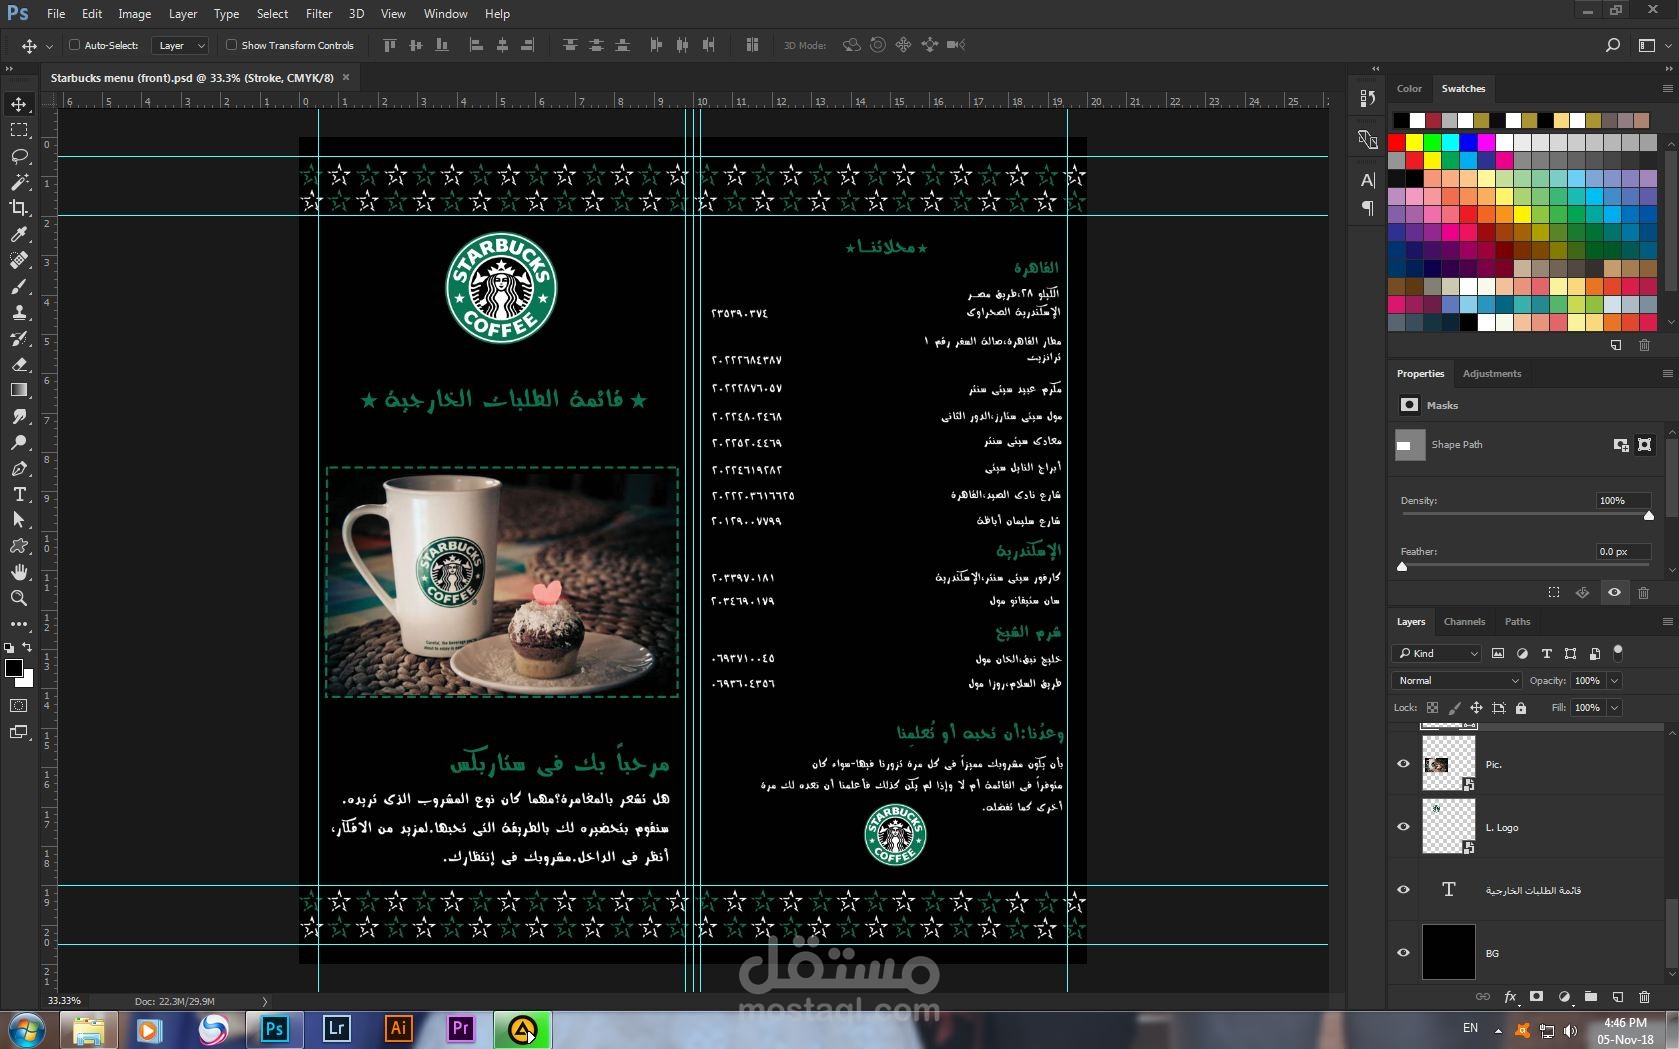Image resolution: width=1679 pixels, height=1049 pixels.
Task: Select the Magic Wand tool
Action: point(19,182)
